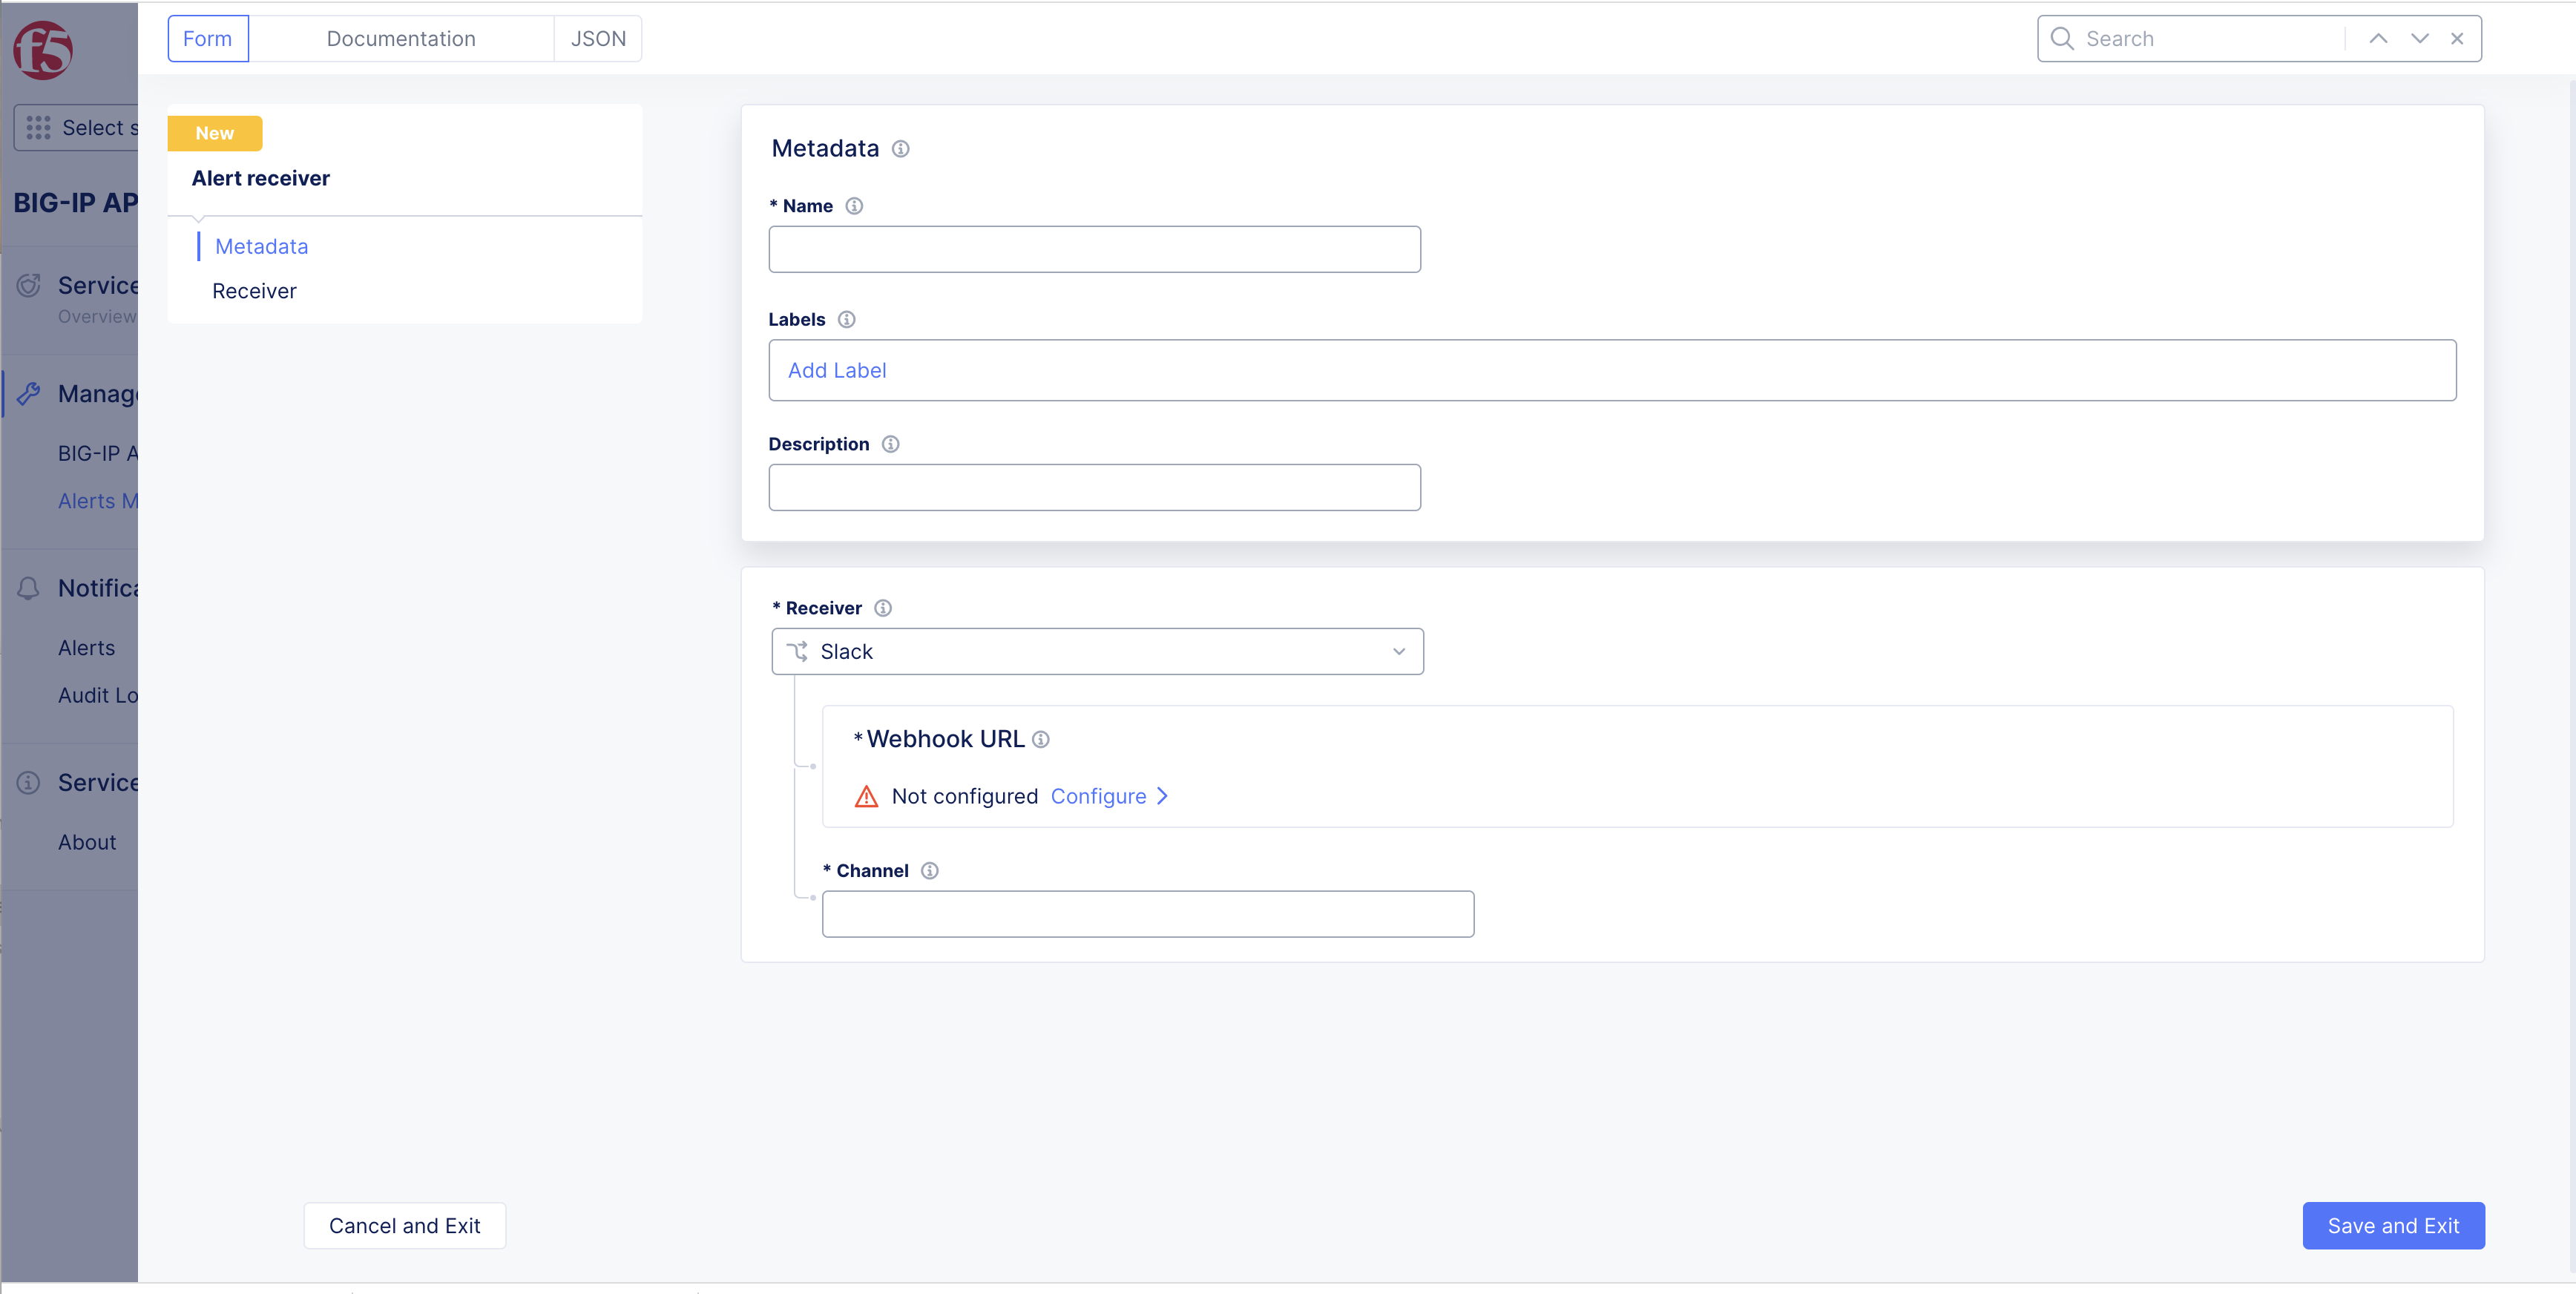Open Audit Logs item in sidebar
Viewport: 2576px width, 1294px height.
point(98,696)
